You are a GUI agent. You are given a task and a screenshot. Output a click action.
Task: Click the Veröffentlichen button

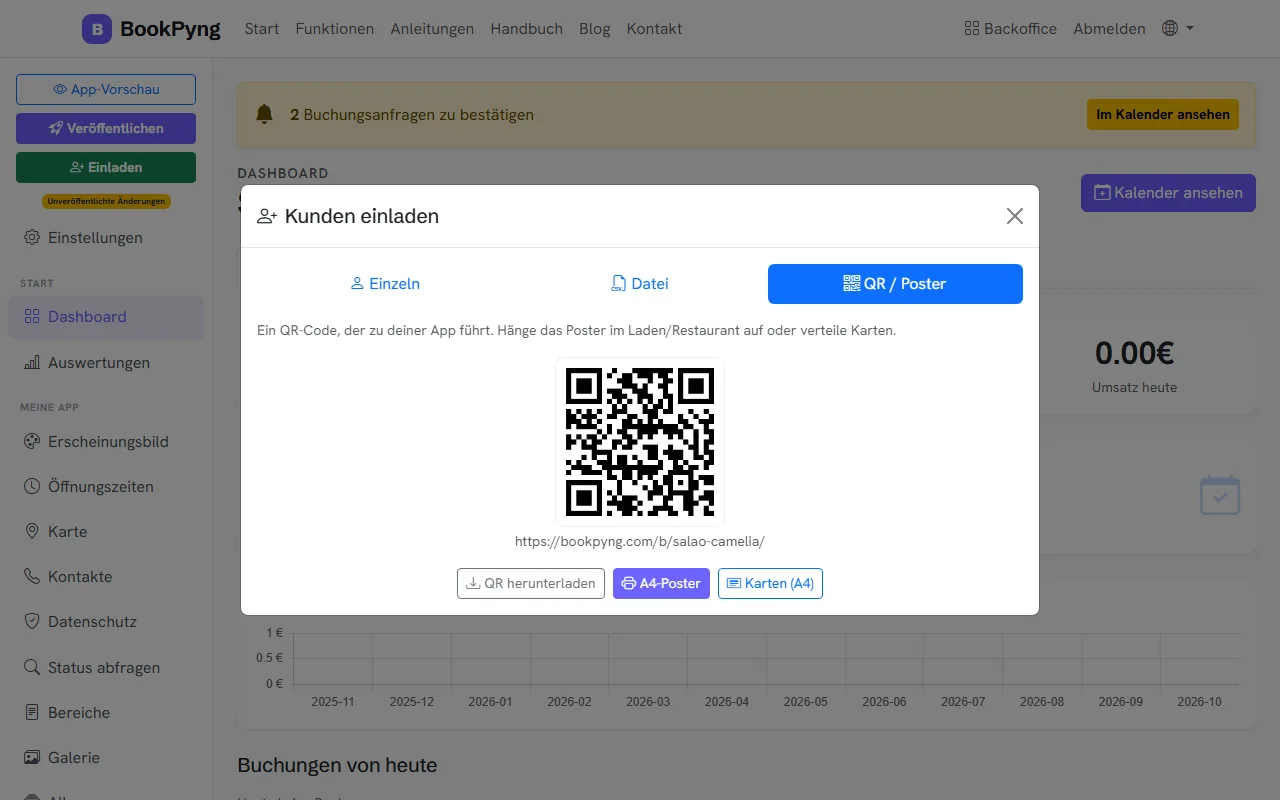coord(106,128)
